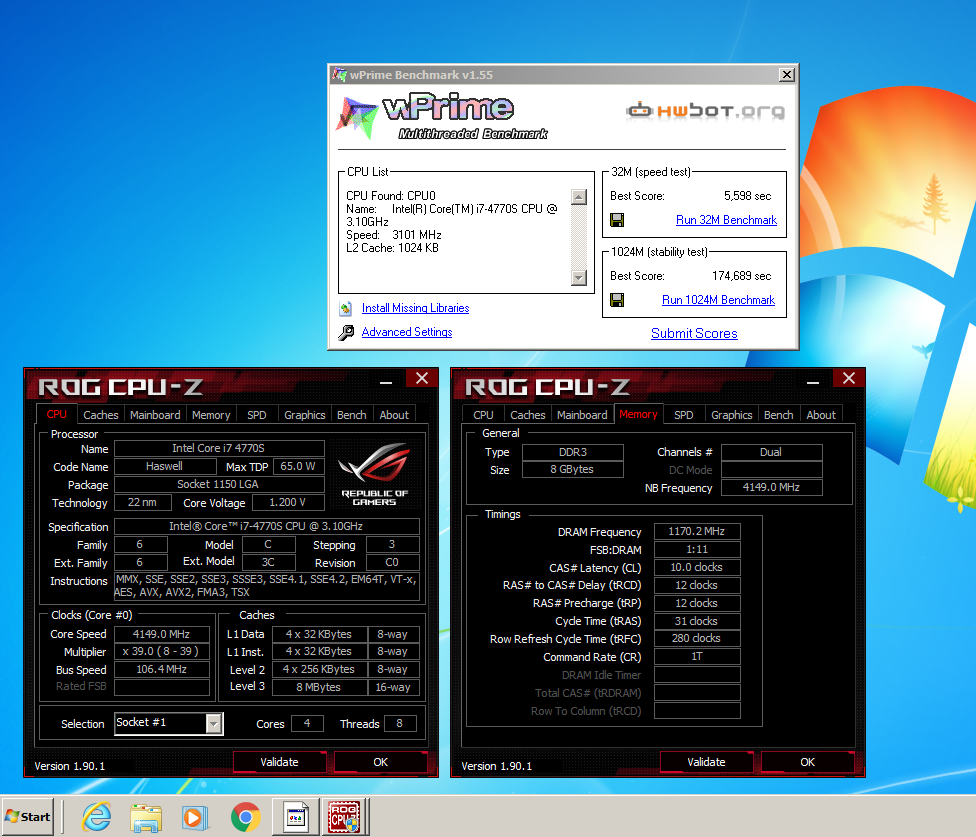Switch to Caches tab in left CPU-Z
Viewport: 976px width, 837px height.
coord(100,415)
